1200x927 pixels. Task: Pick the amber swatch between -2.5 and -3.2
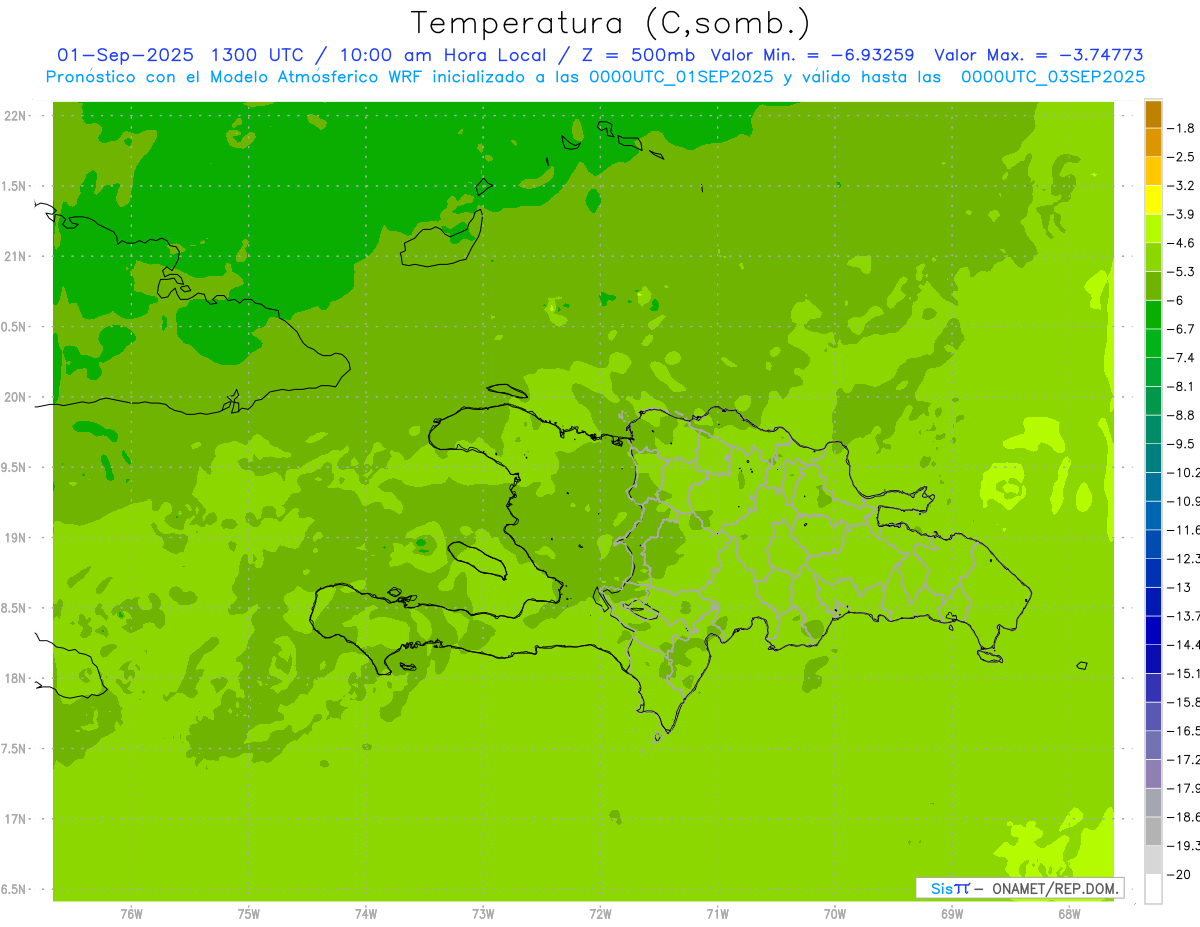(1153, 171)
